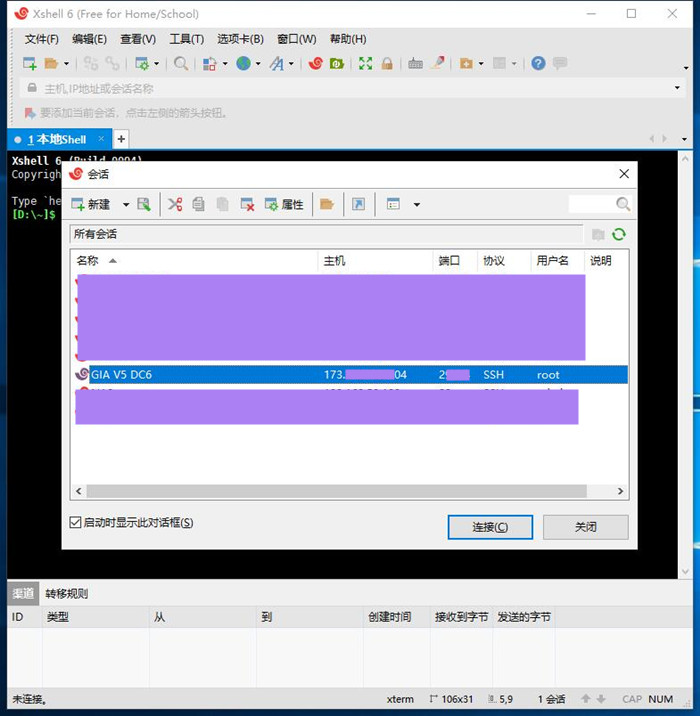Click the 属性 button in 会话 dialog

tap(284, 204)
